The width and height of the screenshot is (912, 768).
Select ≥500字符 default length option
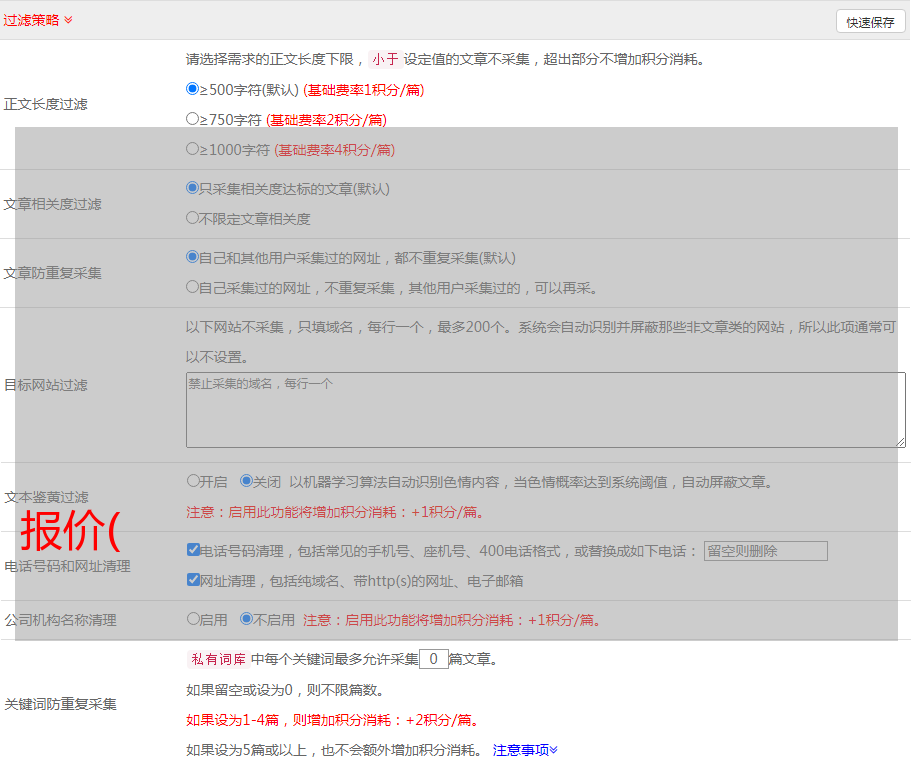coord(193,89)
